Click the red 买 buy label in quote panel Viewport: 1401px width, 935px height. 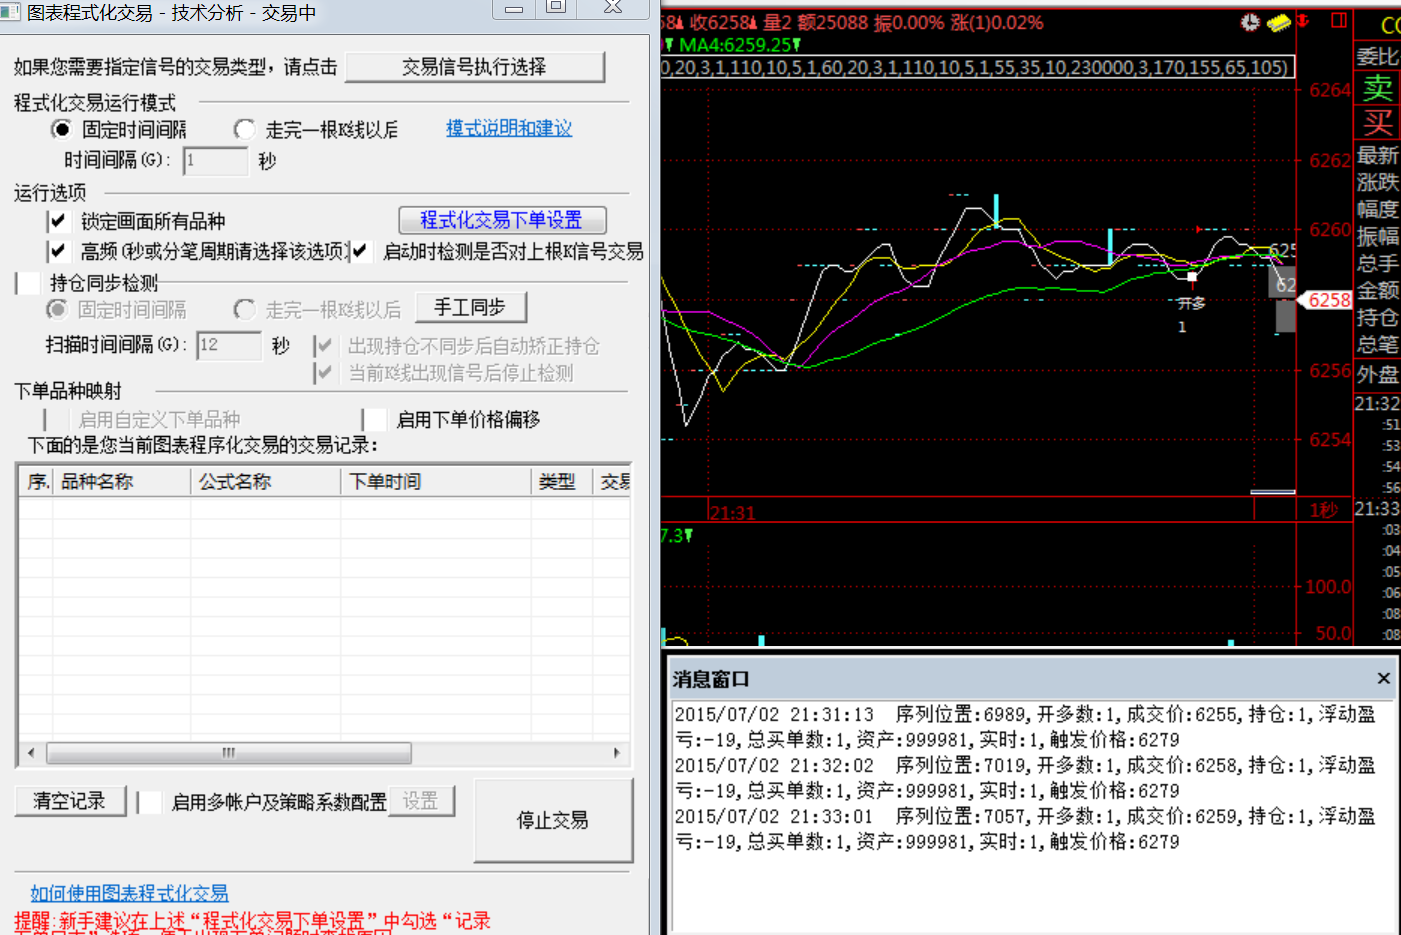click(x=1378, y=123)
